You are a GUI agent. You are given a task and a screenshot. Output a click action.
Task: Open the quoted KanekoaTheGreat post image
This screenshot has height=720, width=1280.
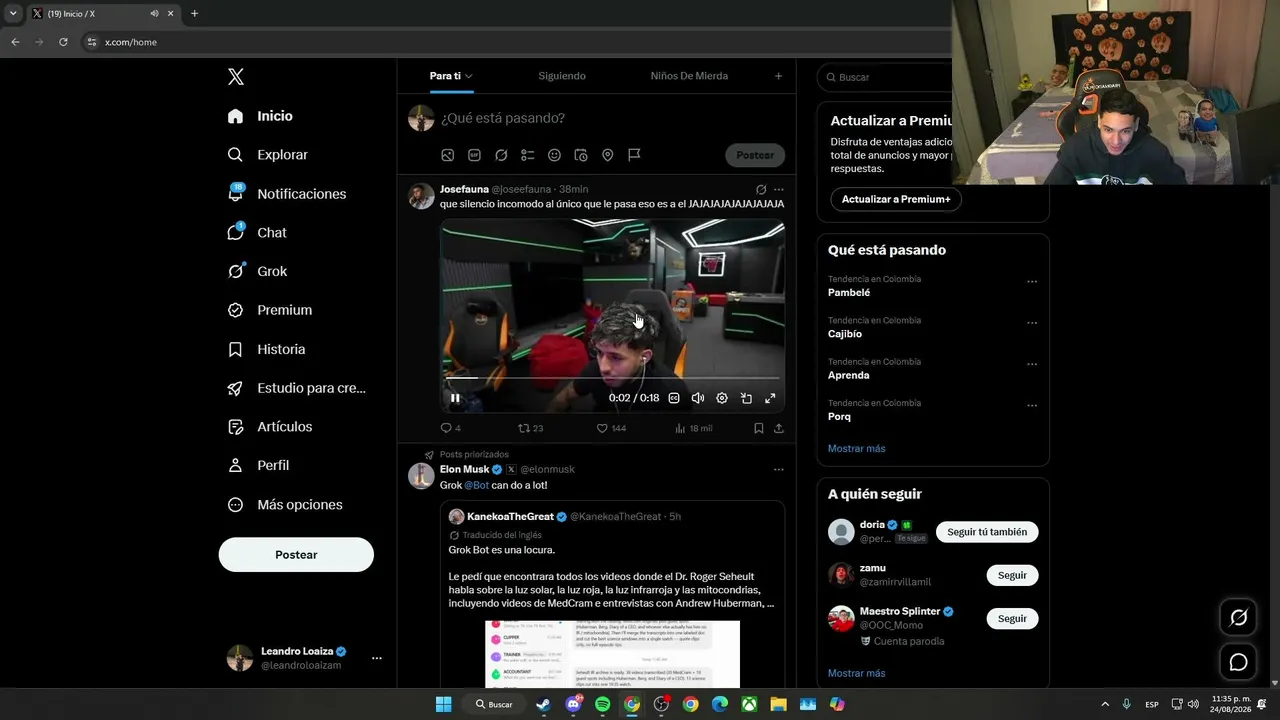[x=612, y=654]
